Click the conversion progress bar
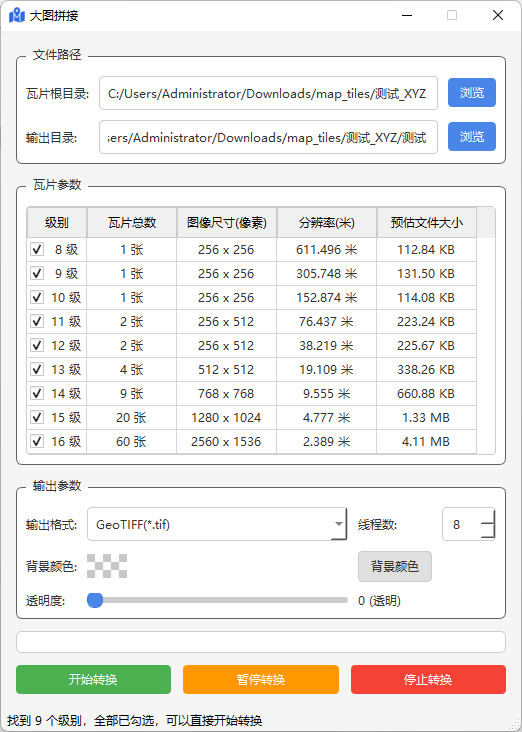This screenshot has width=522, height=732. [261, 642]
